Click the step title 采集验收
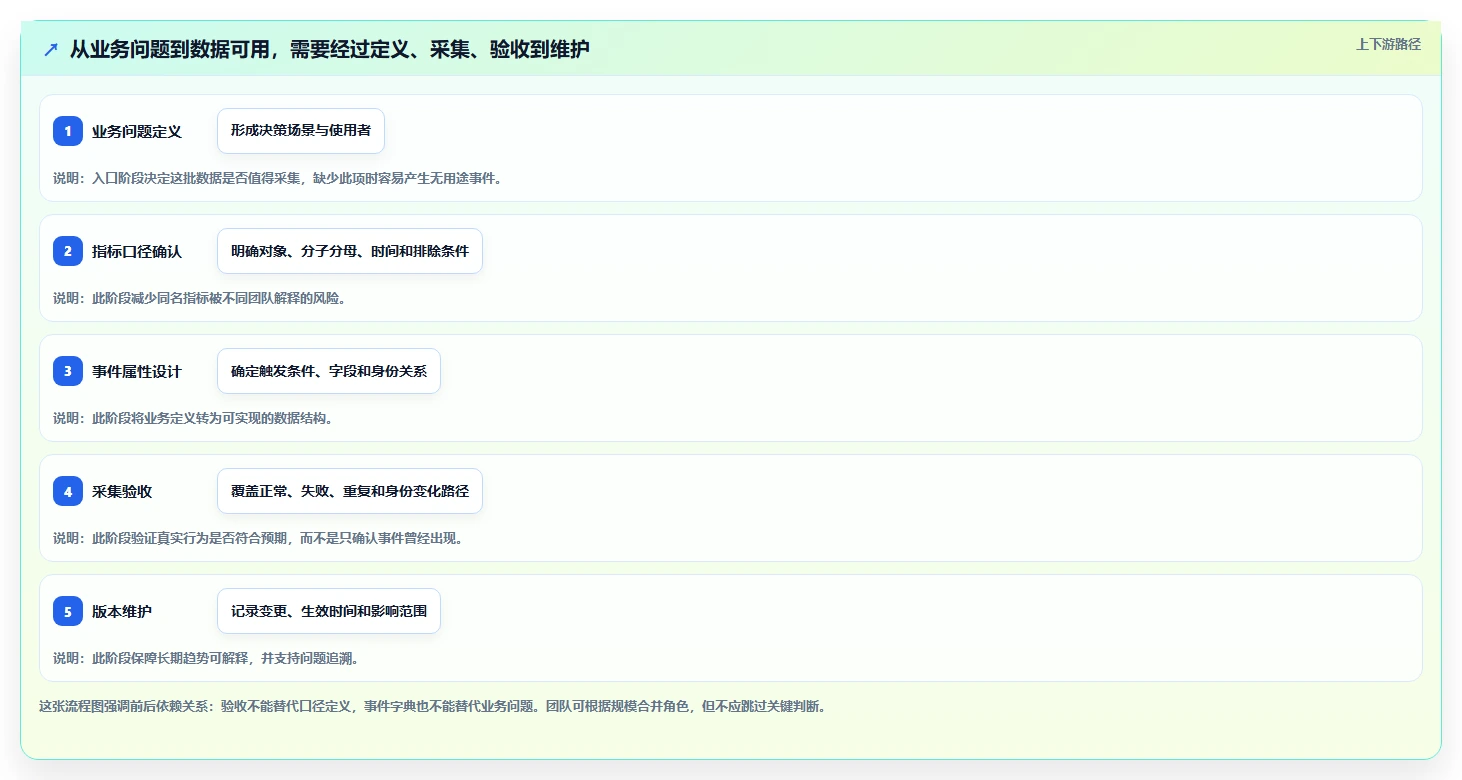1462x780 pixels. (122, 491)
